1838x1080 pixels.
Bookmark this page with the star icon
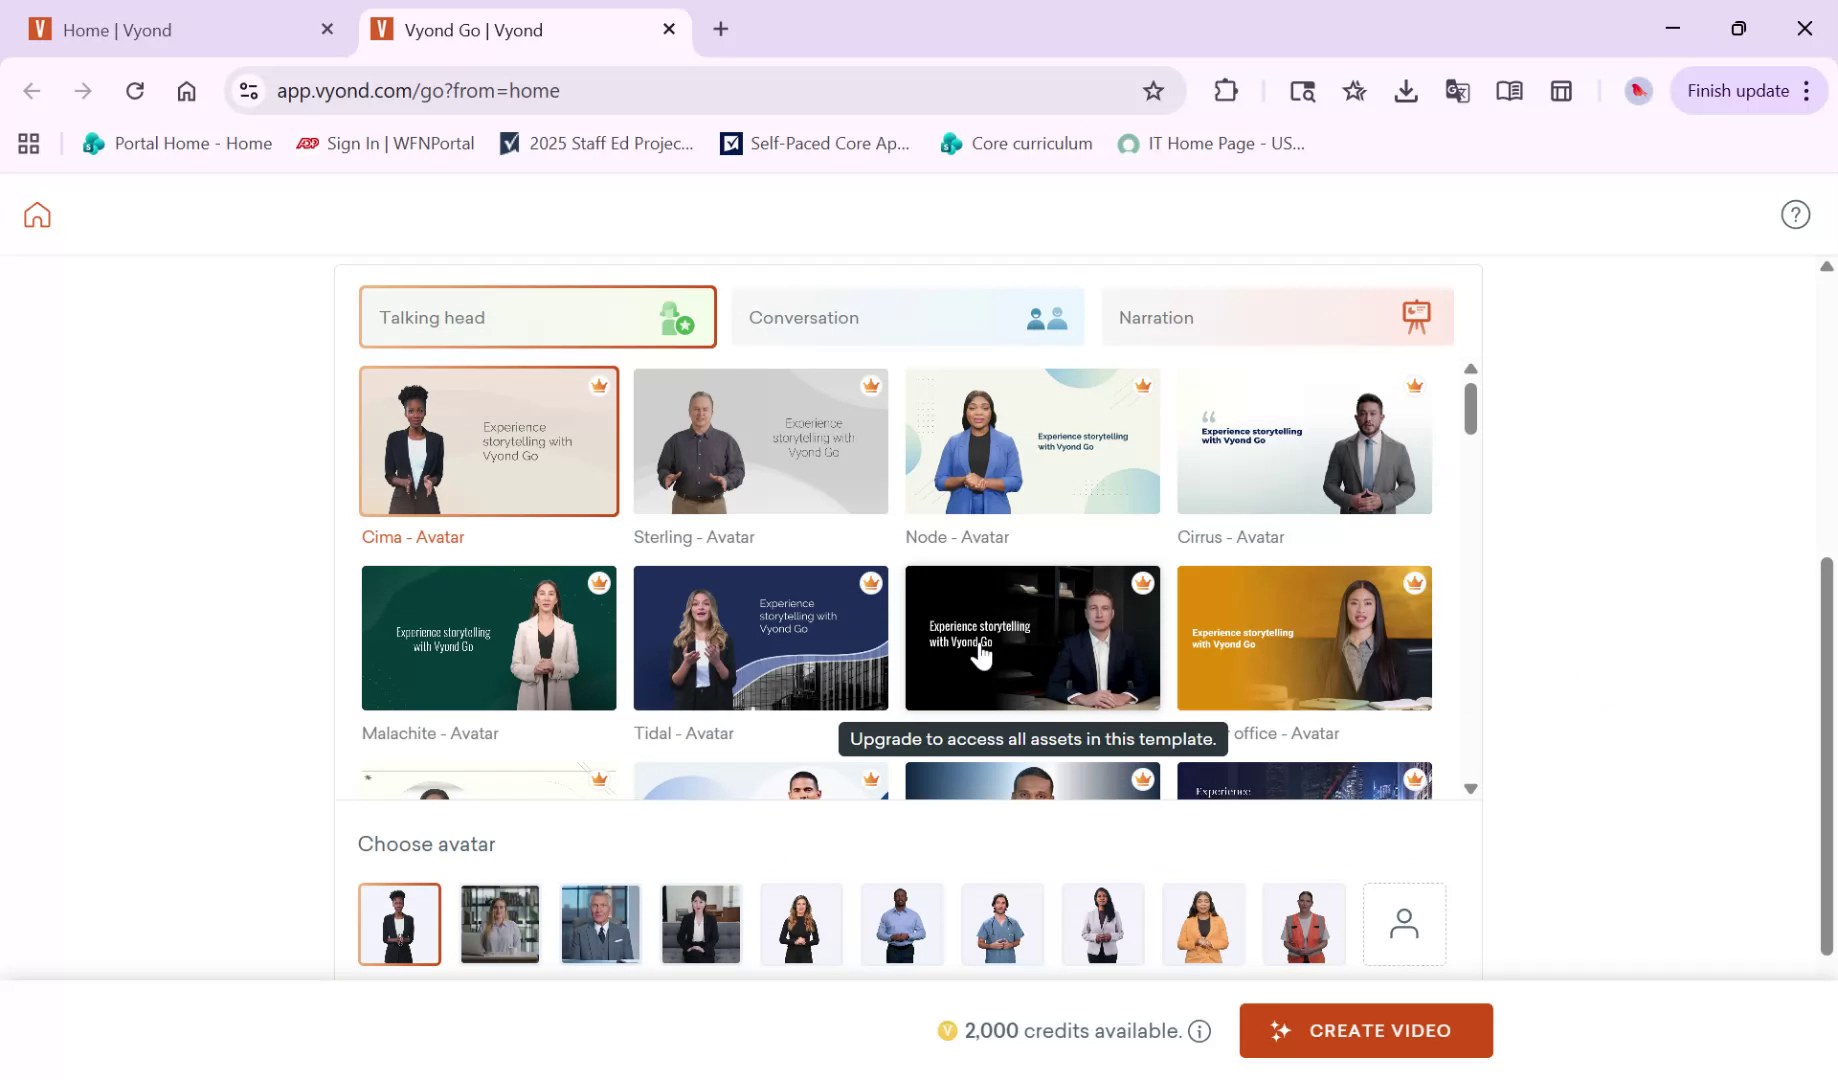click(x=1154, y=90)
